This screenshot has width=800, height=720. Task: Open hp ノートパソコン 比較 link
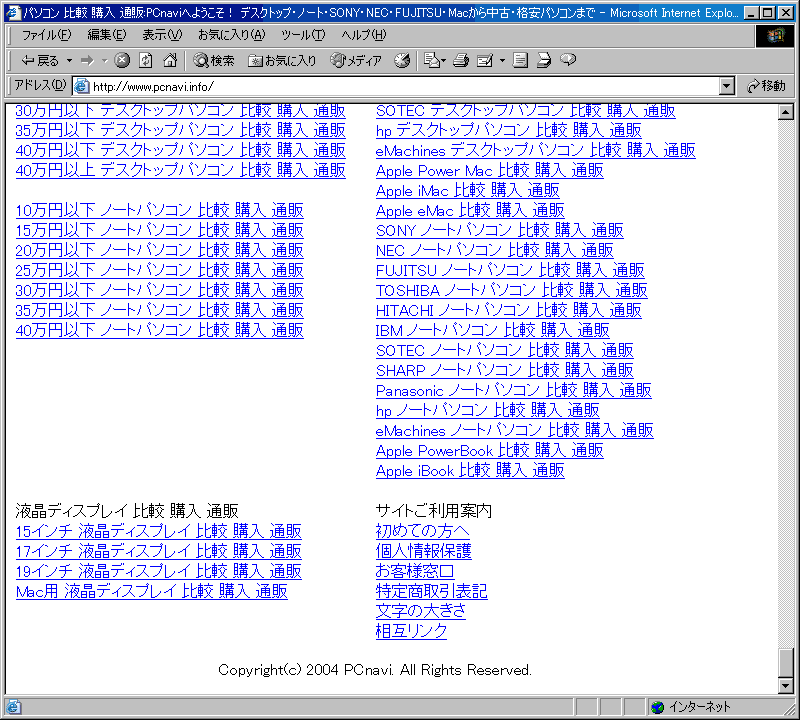(488, 410)
